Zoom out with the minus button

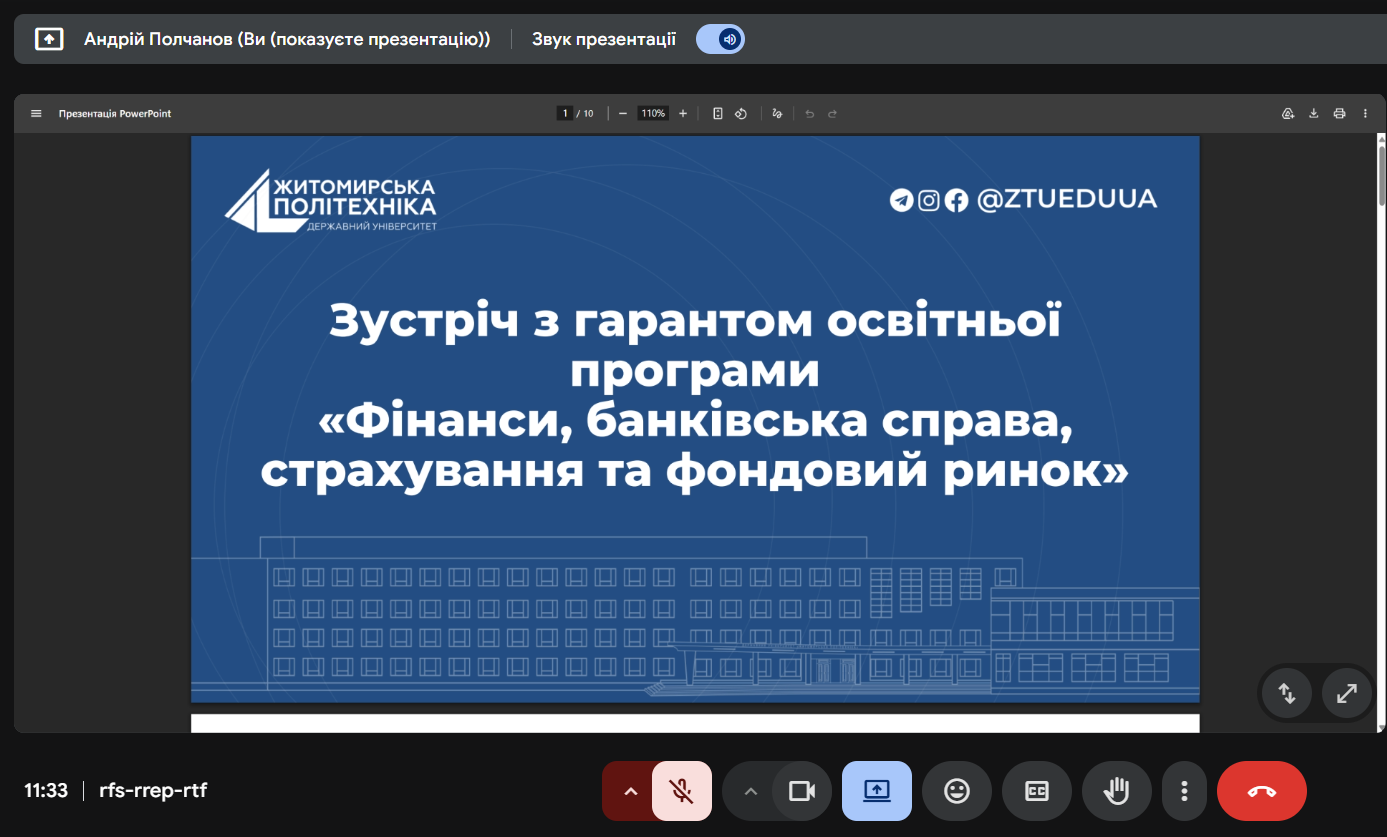click(622, 114)
